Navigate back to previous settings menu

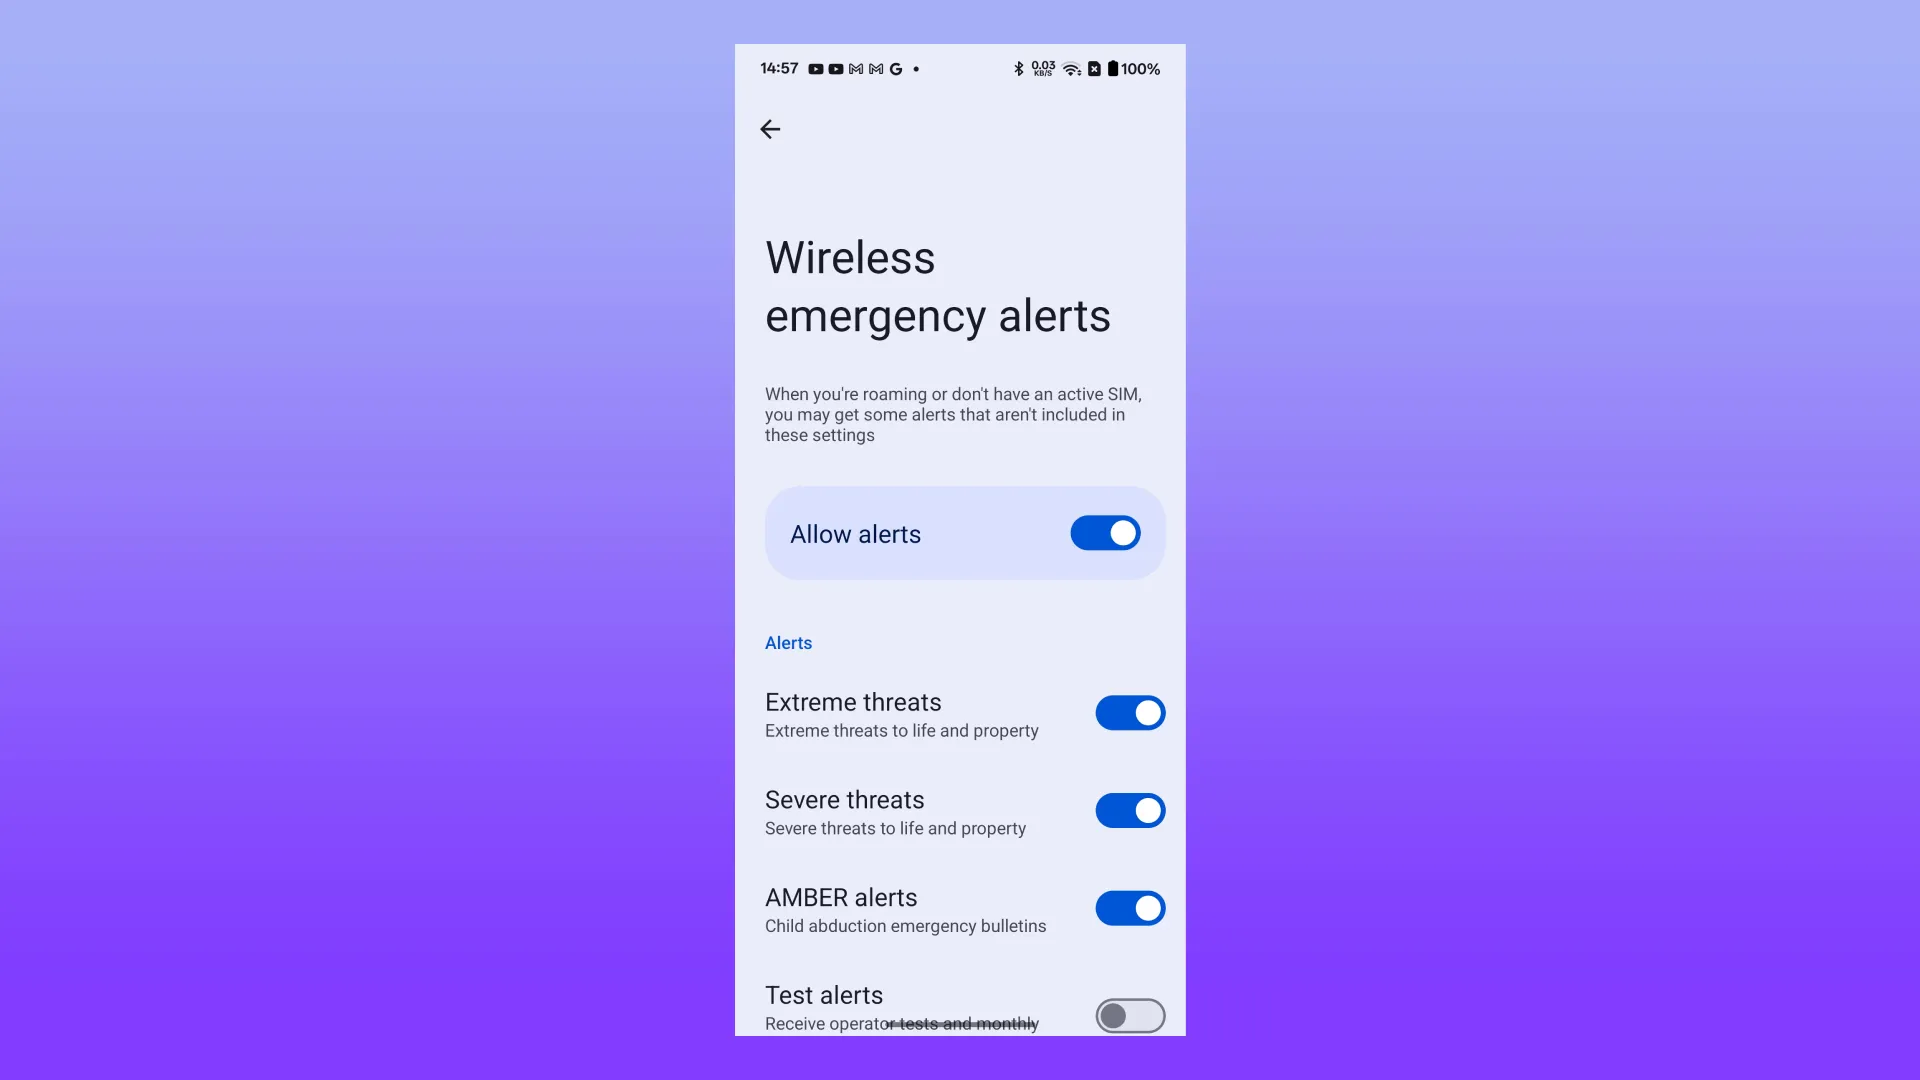click(x=770, y=128)
